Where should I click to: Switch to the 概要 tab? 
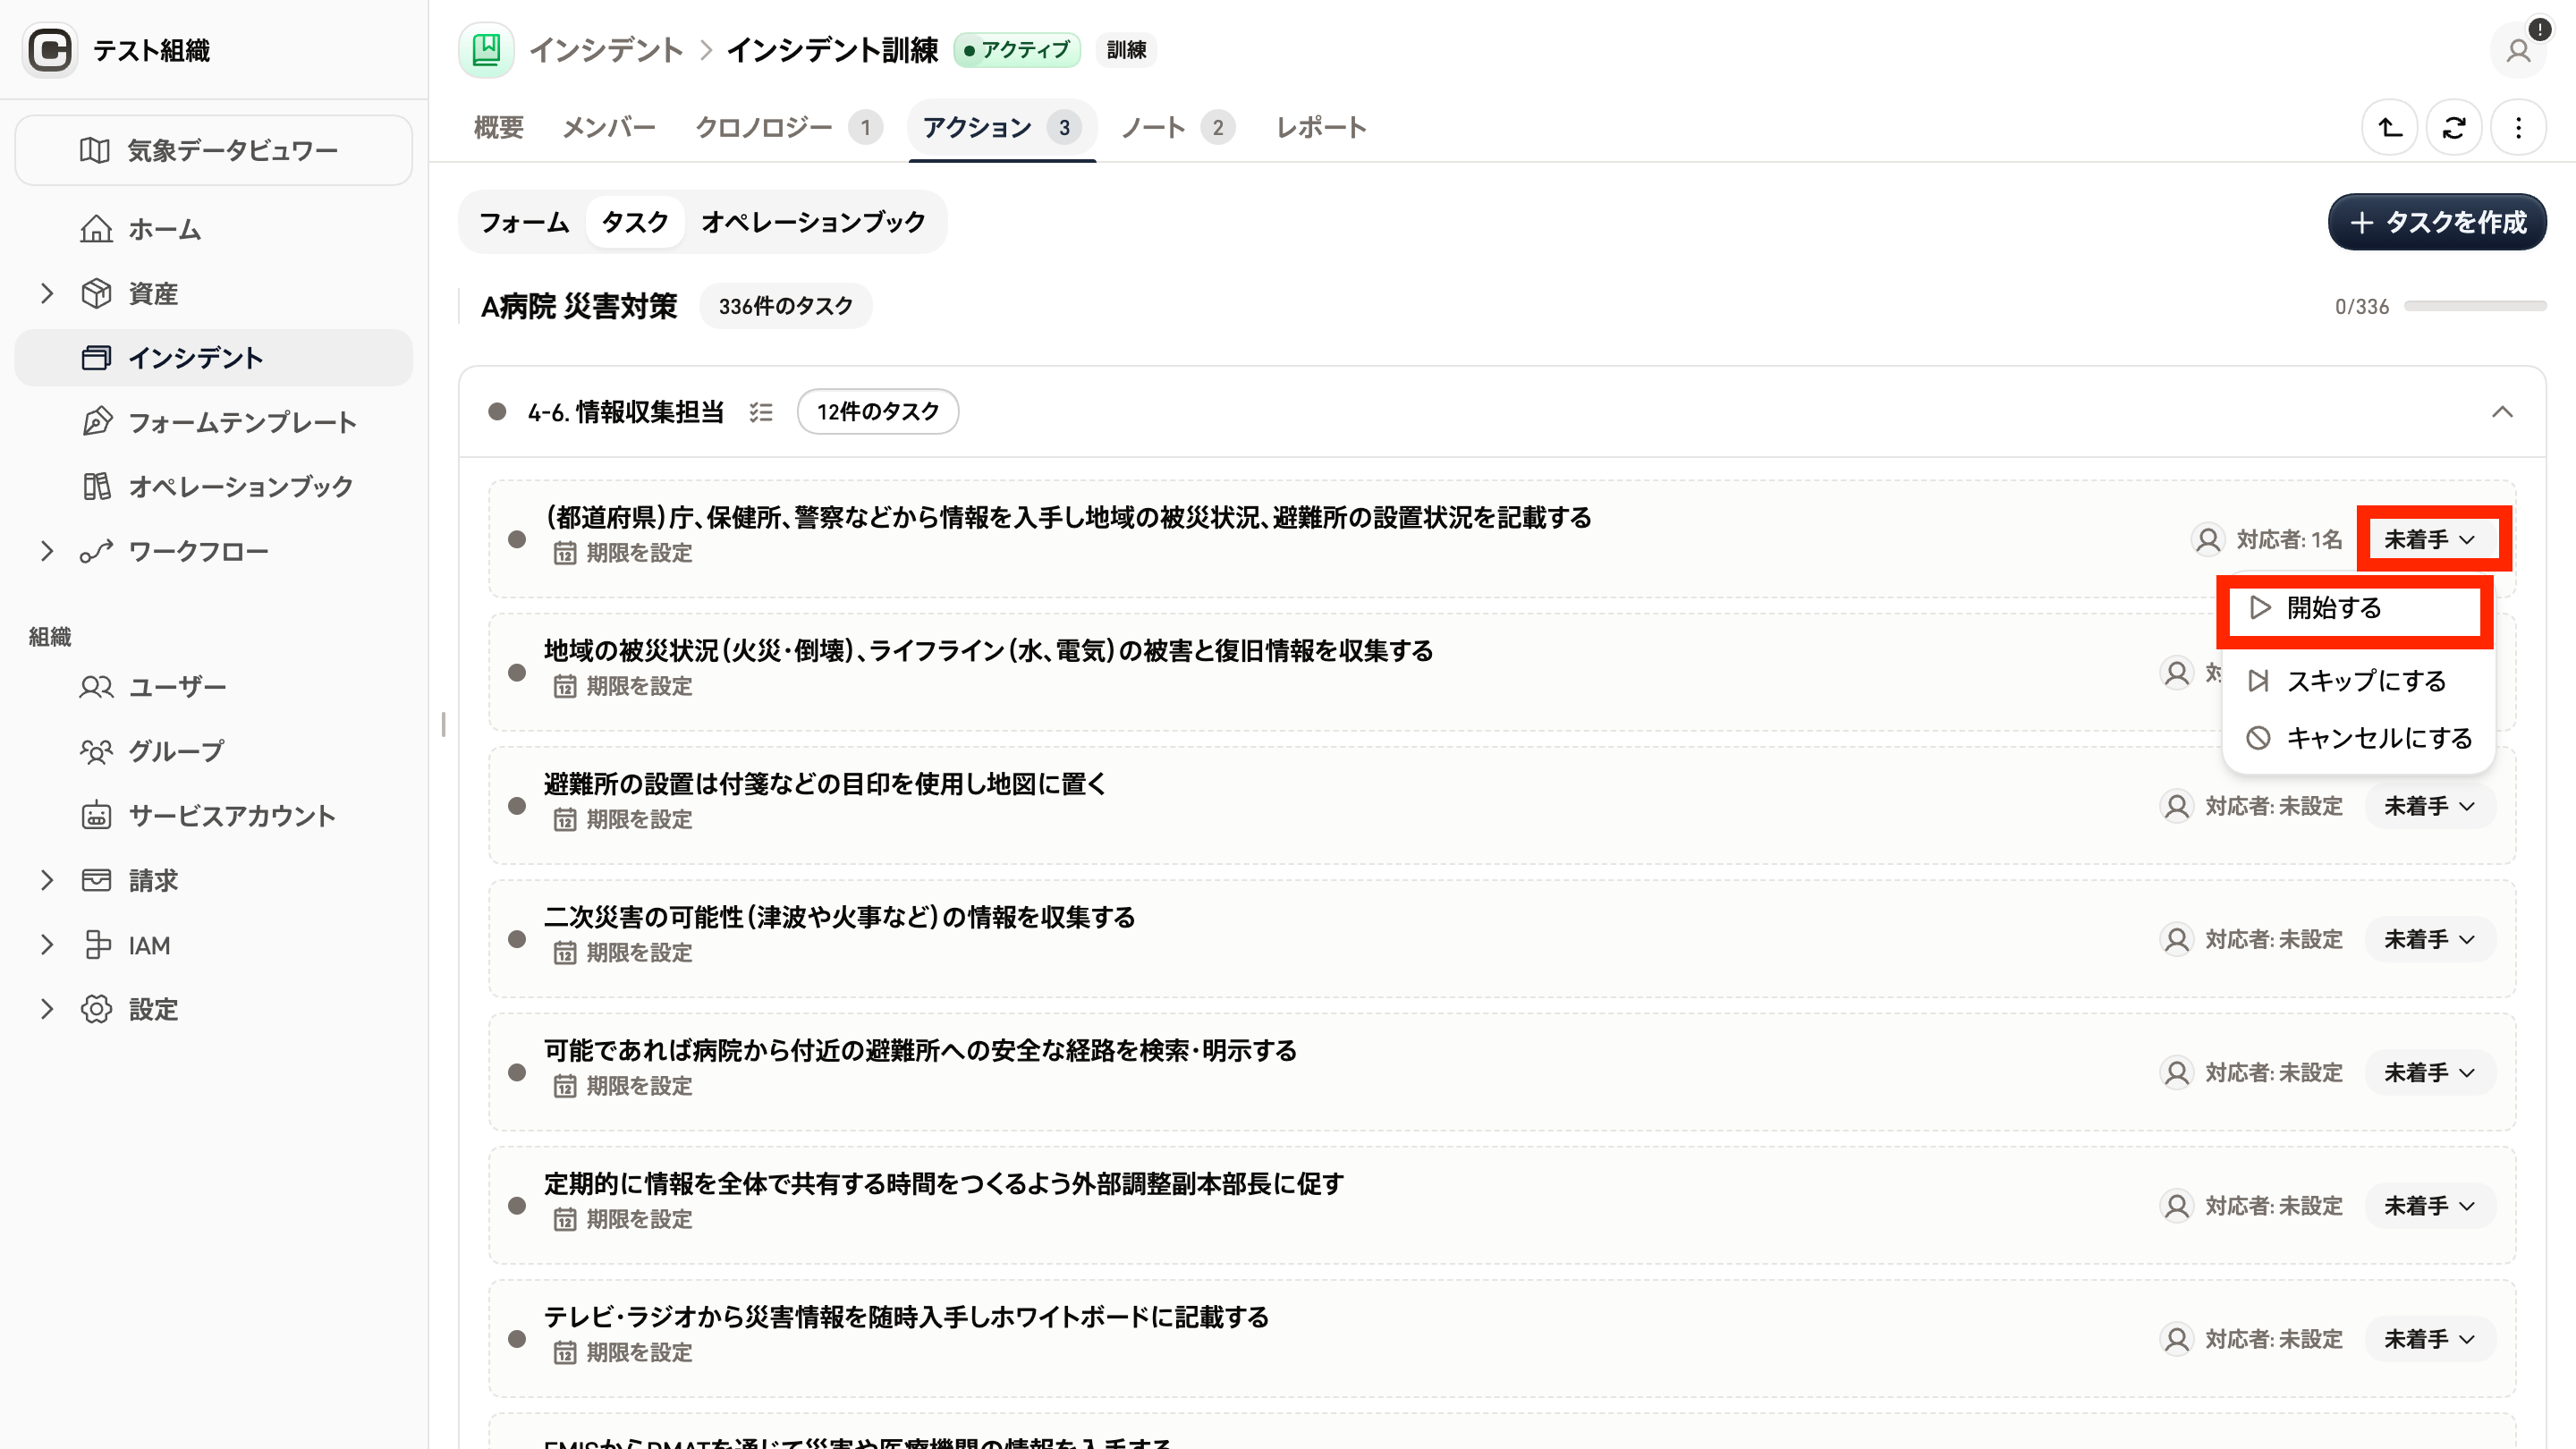click(x=498, y=128)
